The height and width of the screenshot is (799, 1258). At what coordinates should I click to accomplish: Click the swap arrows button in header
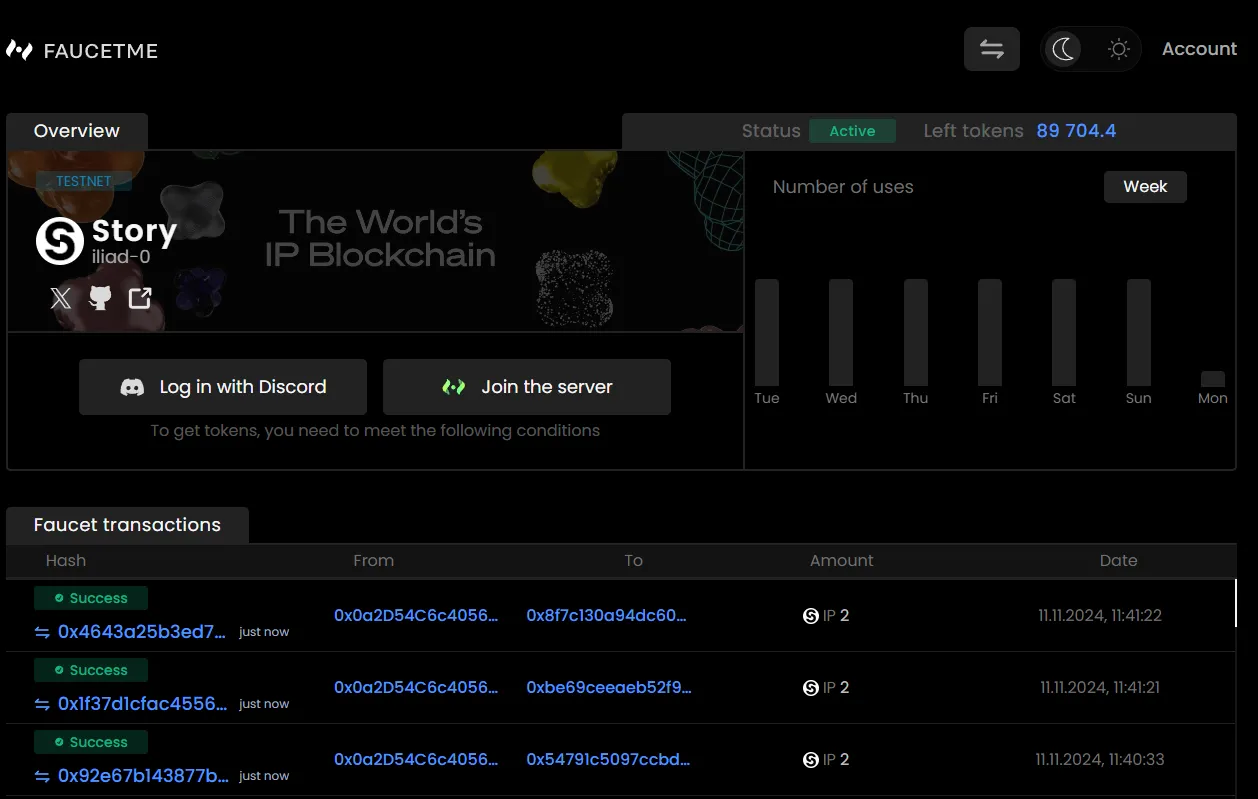tap(991, 49)
